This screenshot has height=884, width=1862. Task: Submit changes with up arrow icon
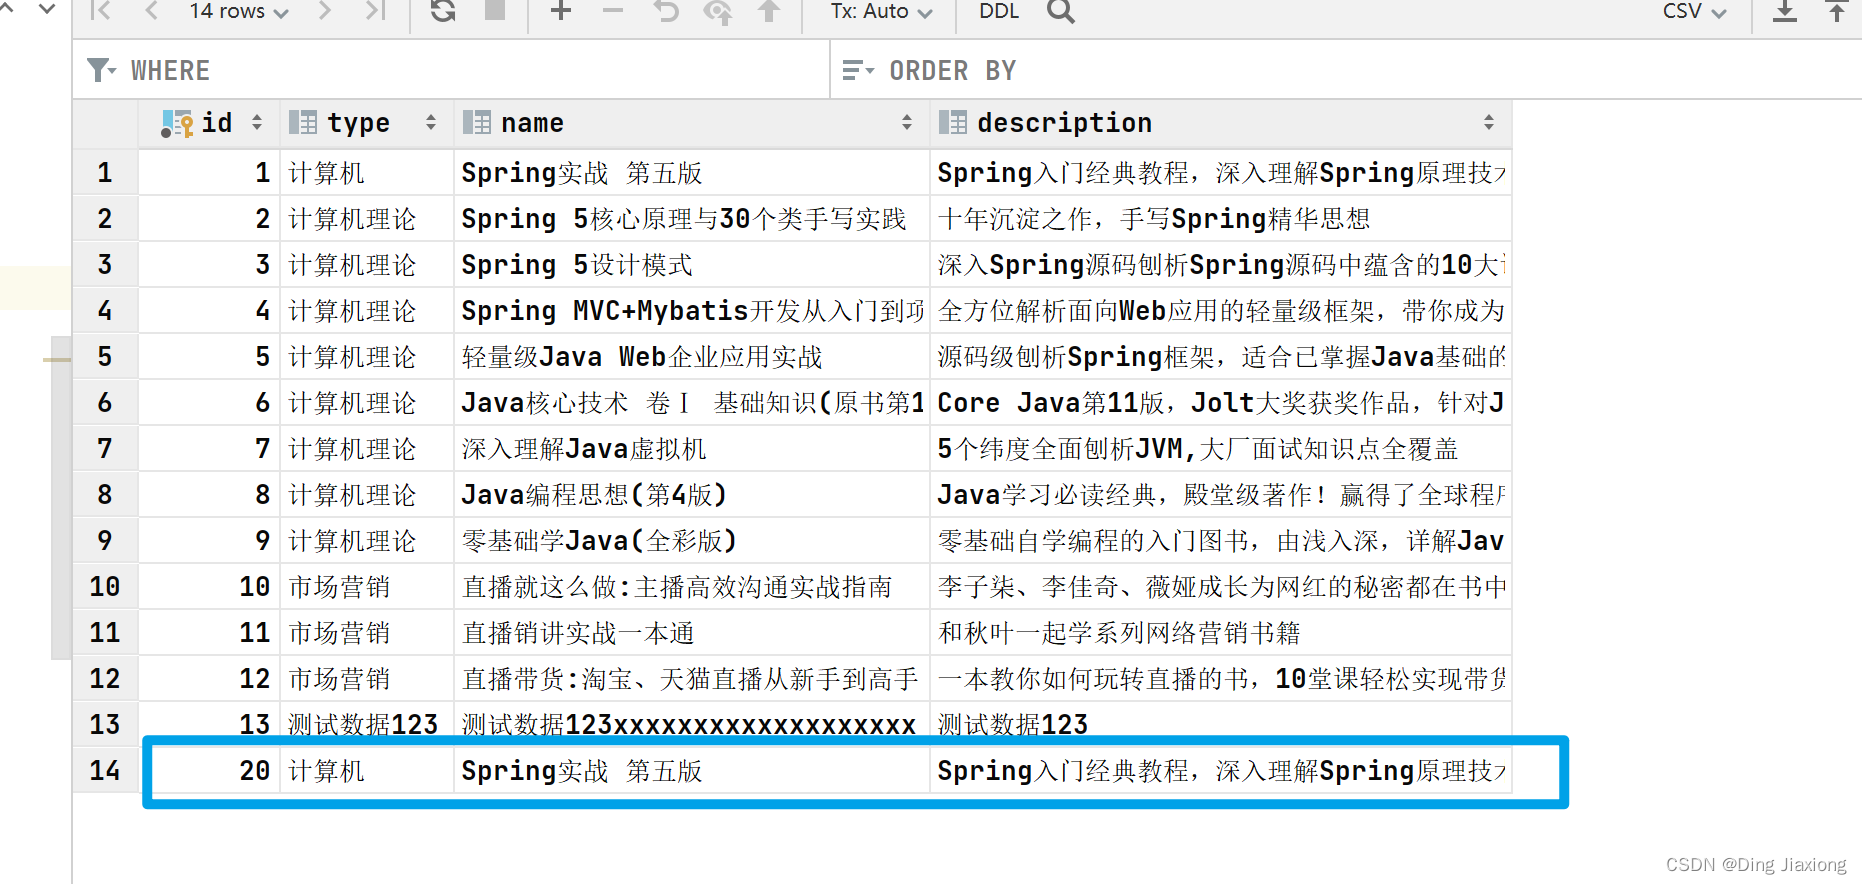(x=769, y=11)
